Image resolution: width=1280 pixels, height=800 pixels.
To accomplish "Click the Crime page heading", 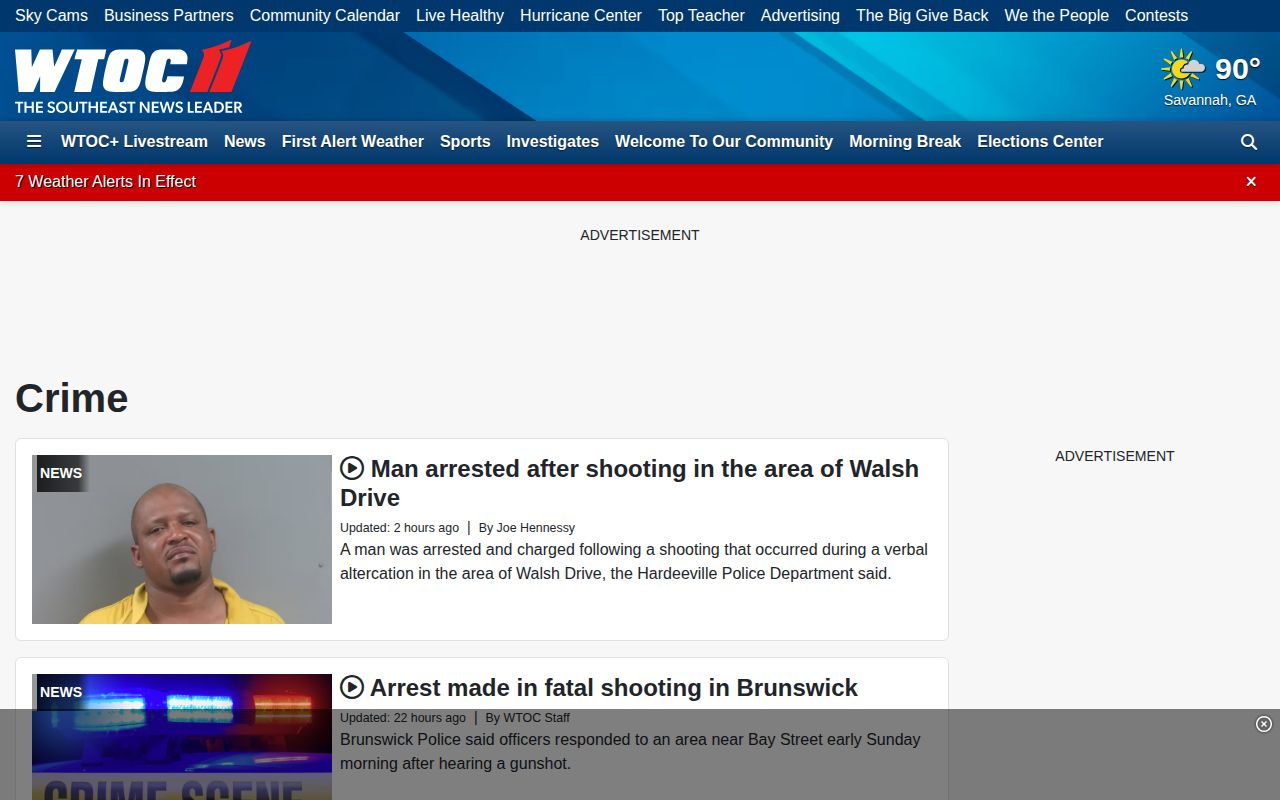I will tap(72, 398).
